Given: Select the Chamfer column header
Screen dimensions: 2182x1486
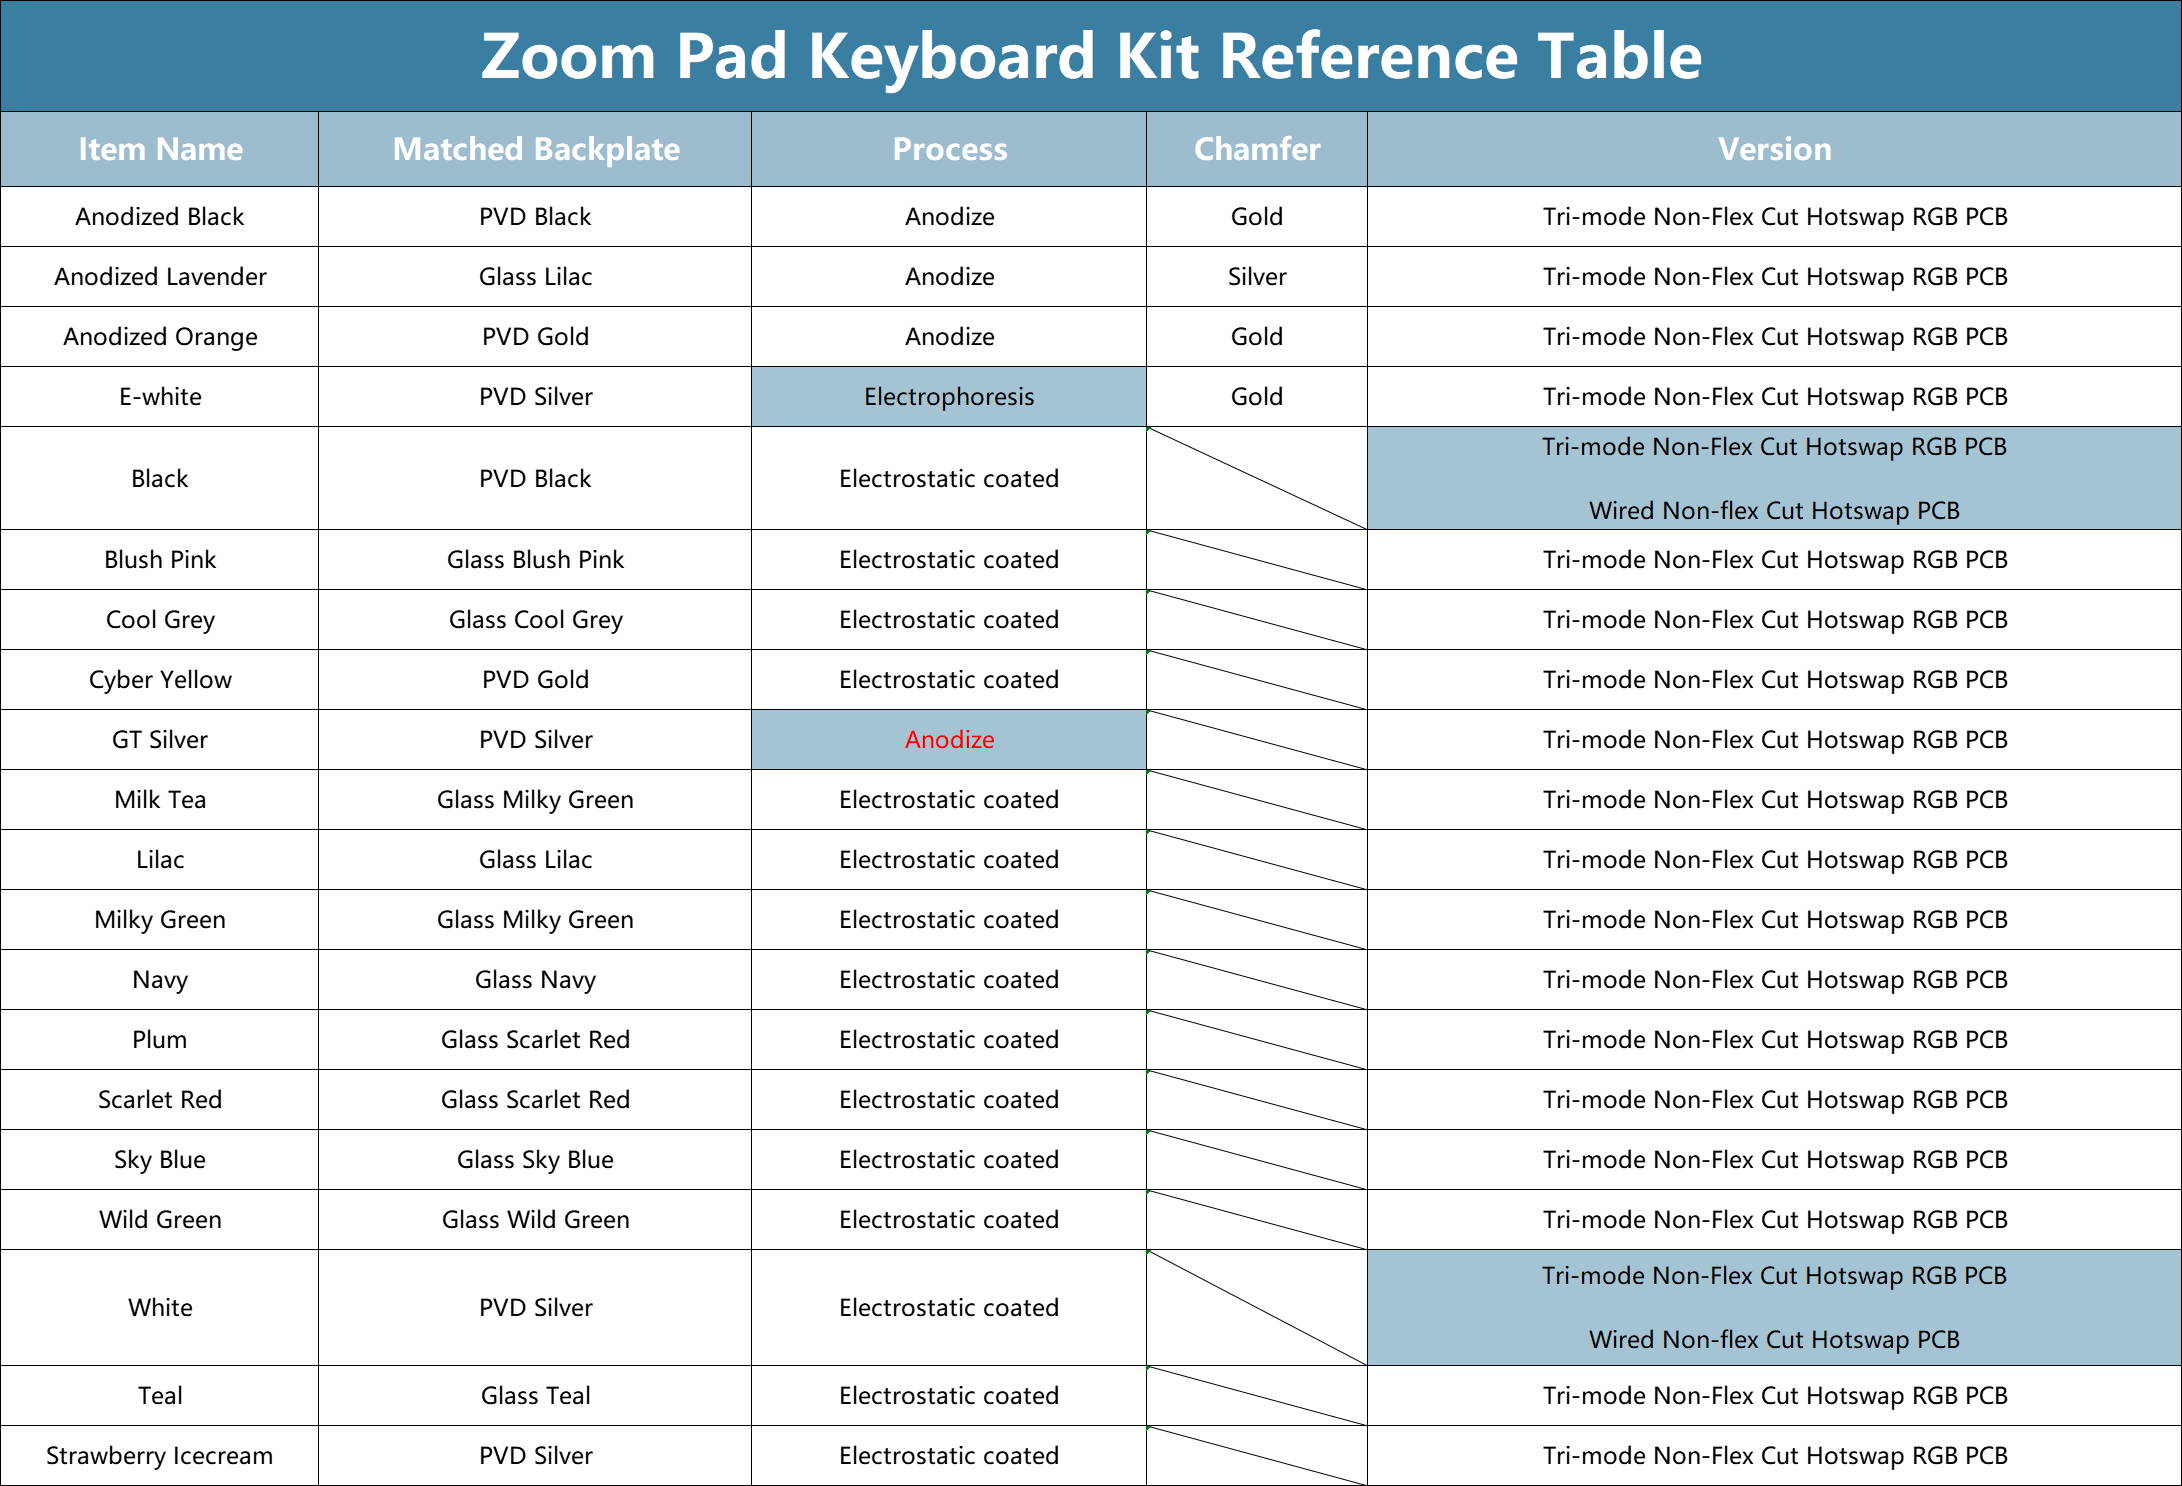Looking at the screenshot, I should coord(1257,149).
